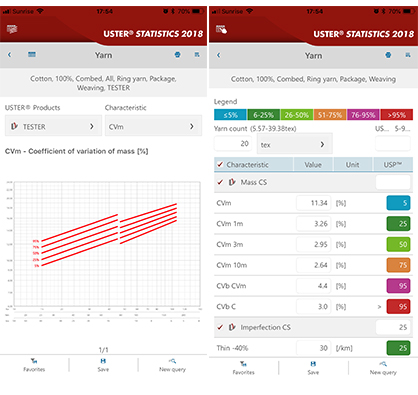Viewport: 418px width, 395px height.
Task: Click the CVb CVm row label
Action: click(231, 286)
